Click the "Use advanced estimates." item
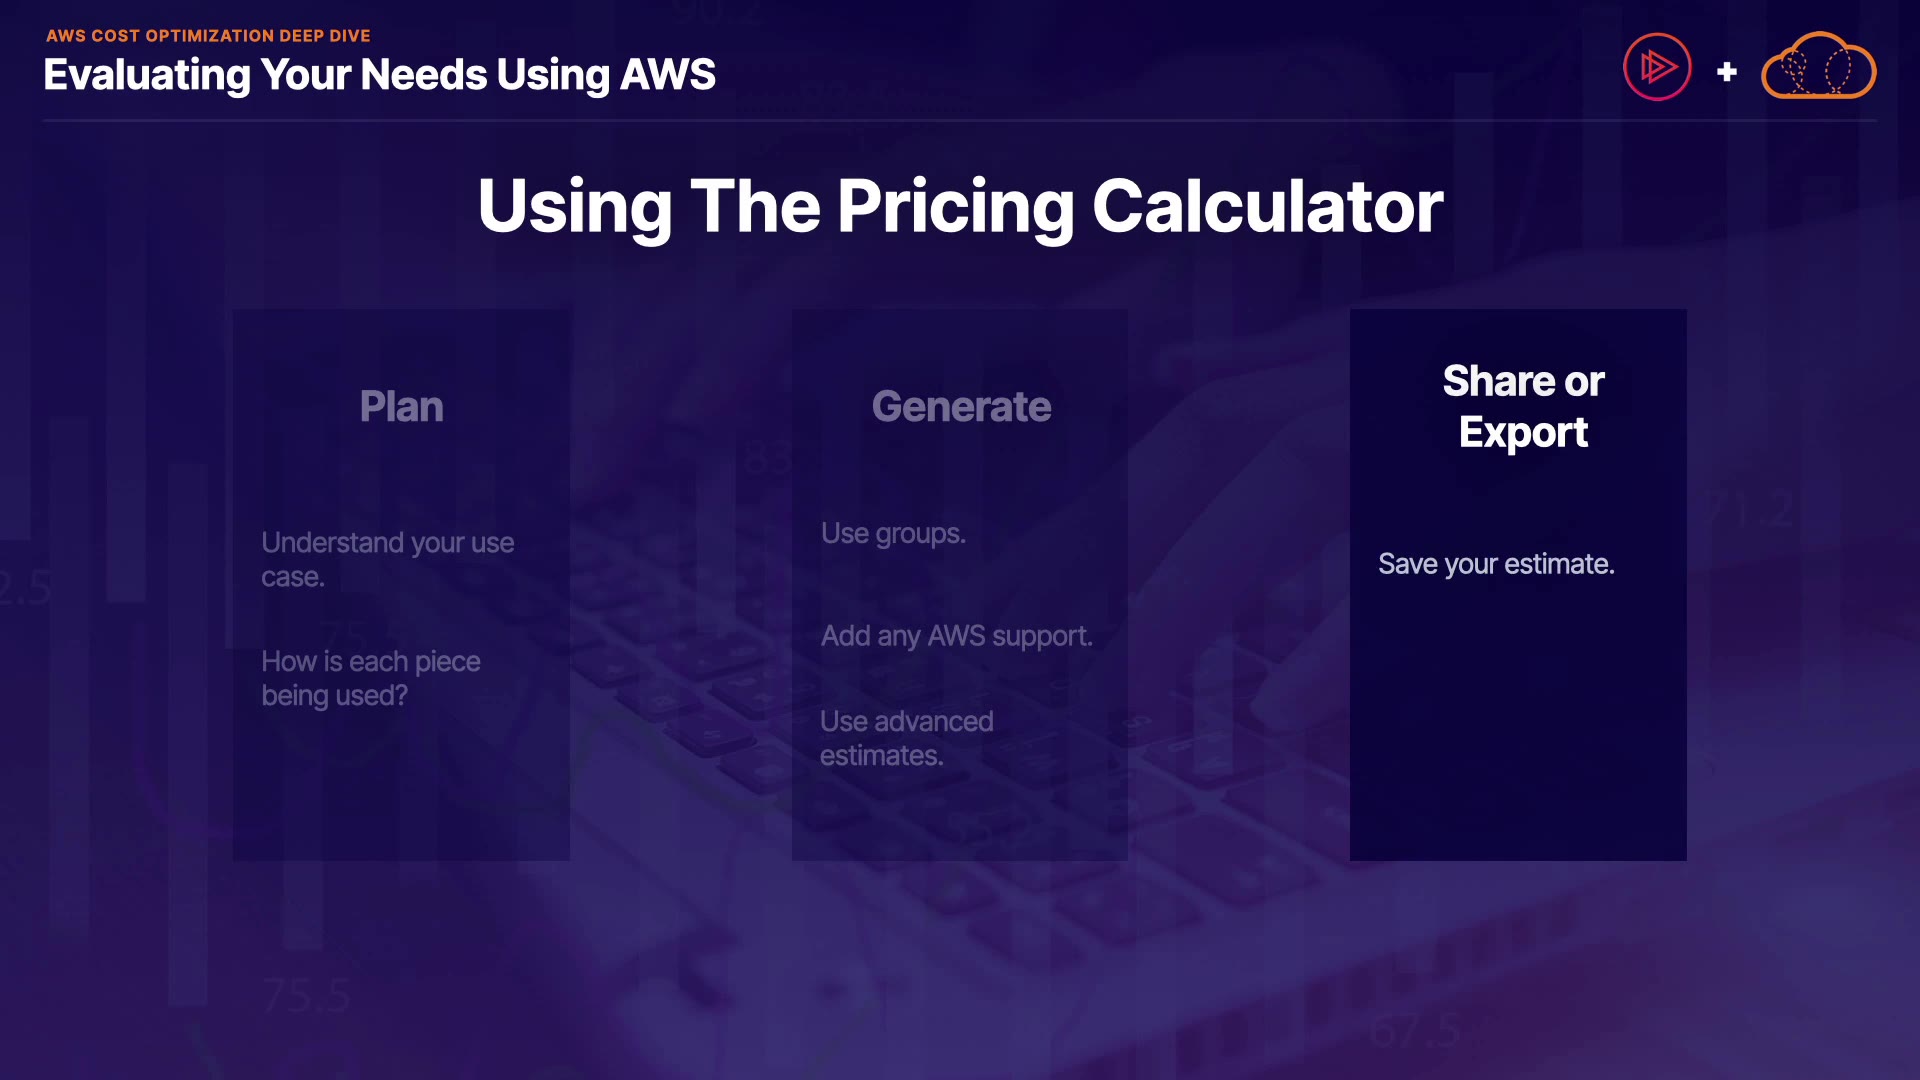This screenshot has height=1080, width=1920. coord(906,738)
